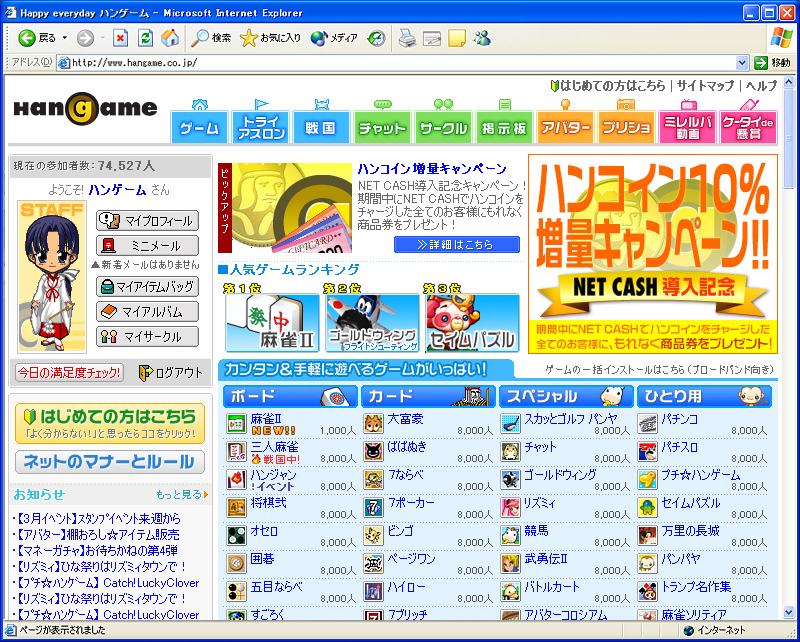This screenshot has height=642, width=800.
Task: Open the サイトマップ link
Action: pos(705,86)
